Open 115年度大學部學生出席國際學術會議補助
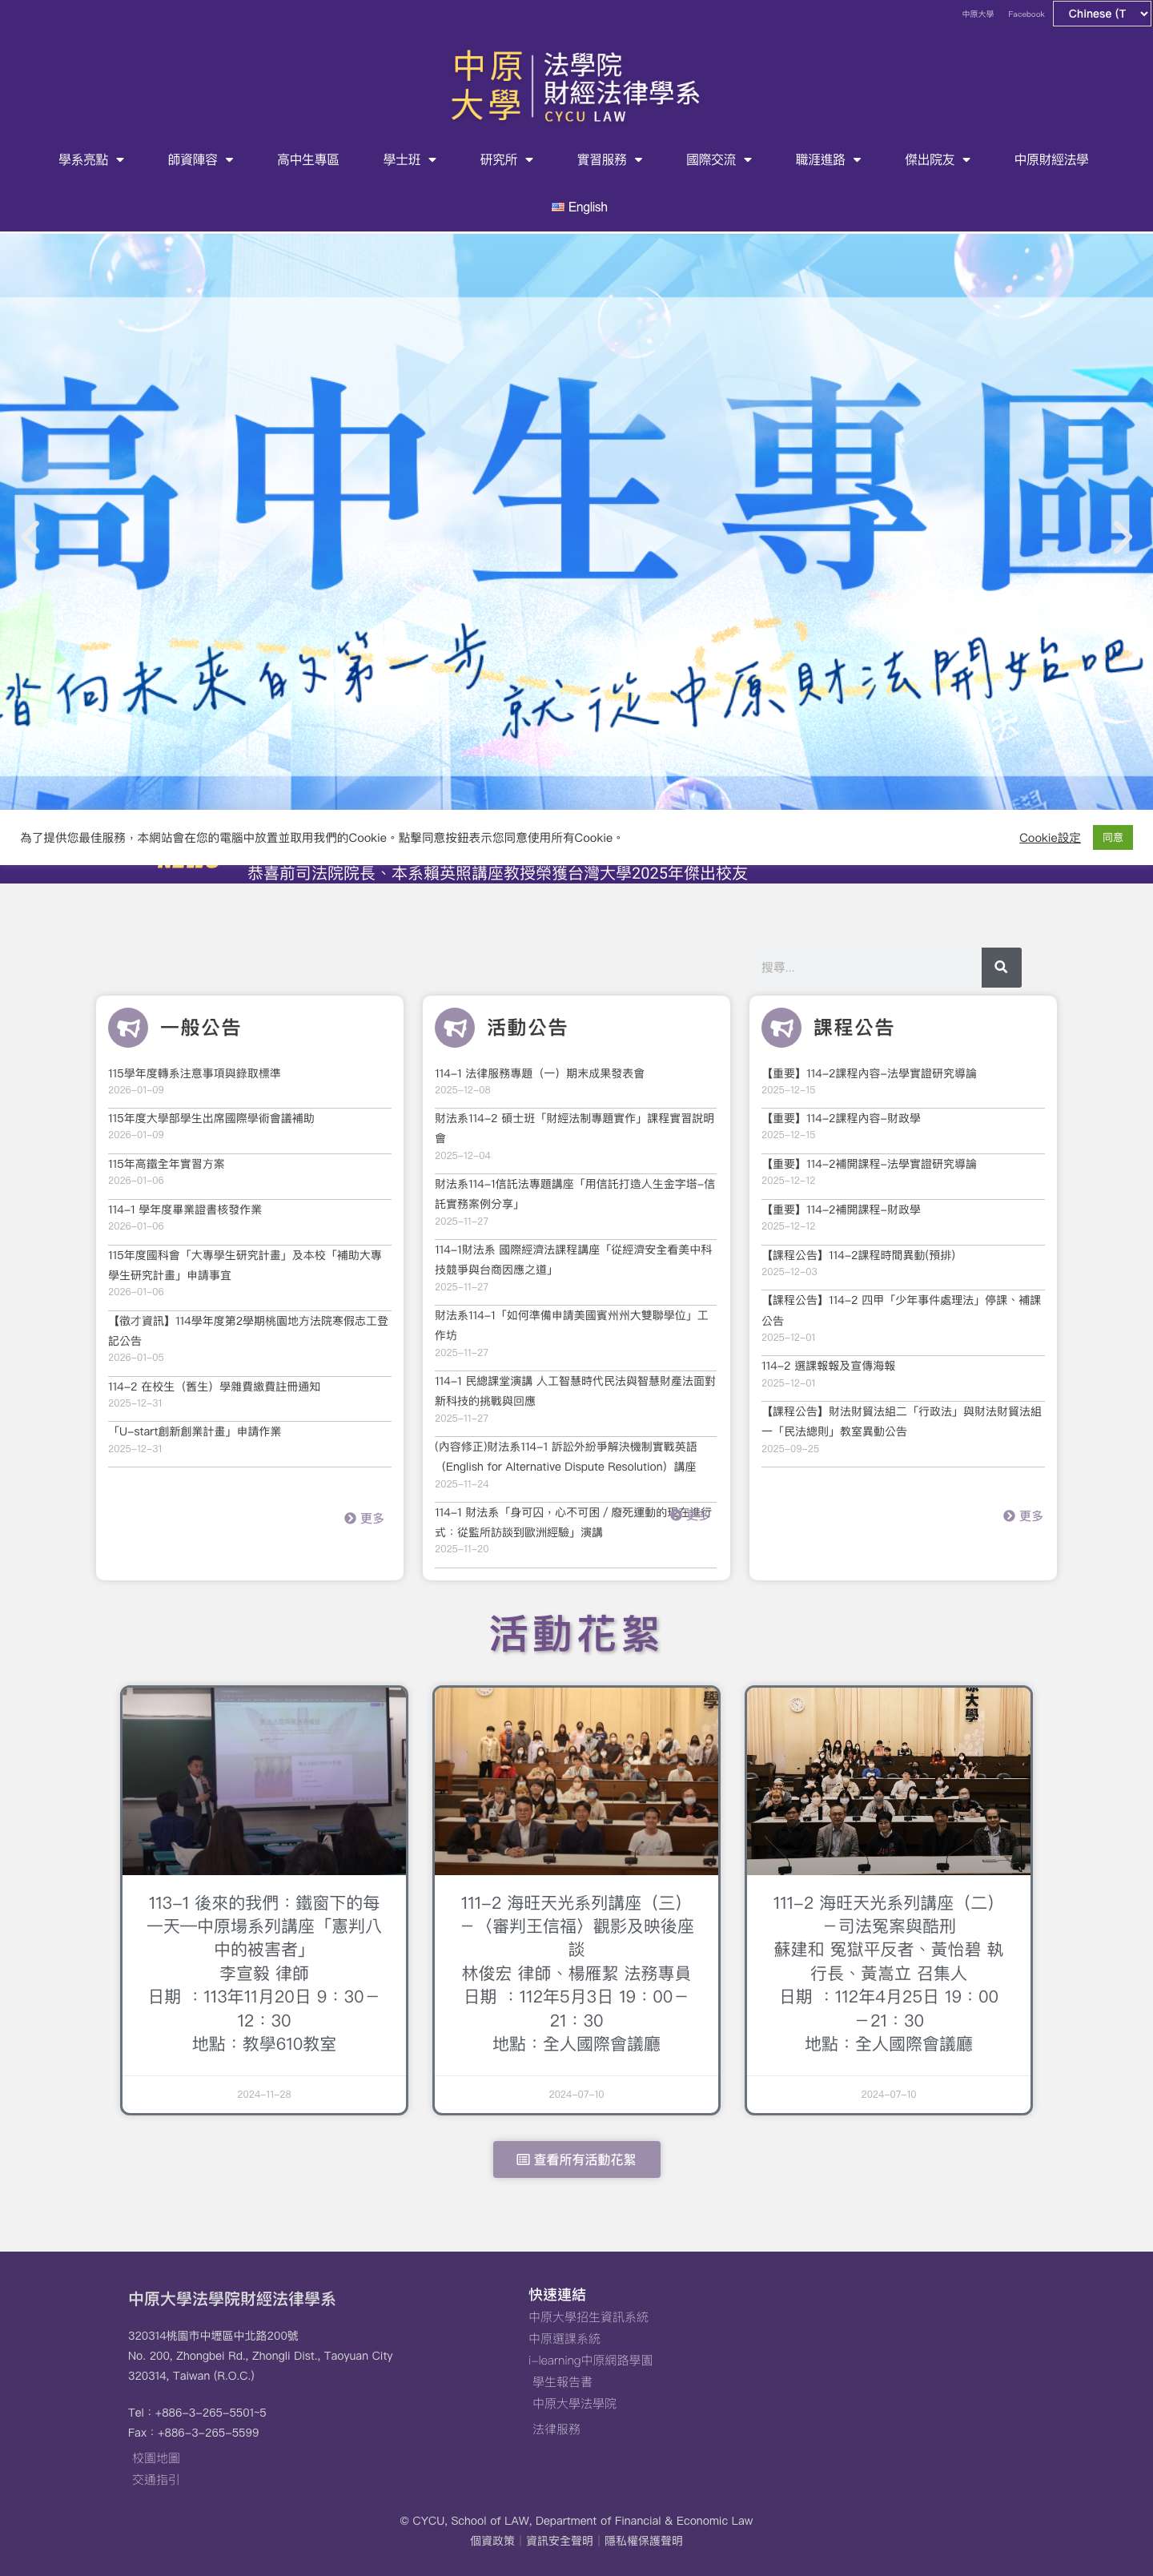The height and width of the screenshot is (2576, 1153). 211,1118
